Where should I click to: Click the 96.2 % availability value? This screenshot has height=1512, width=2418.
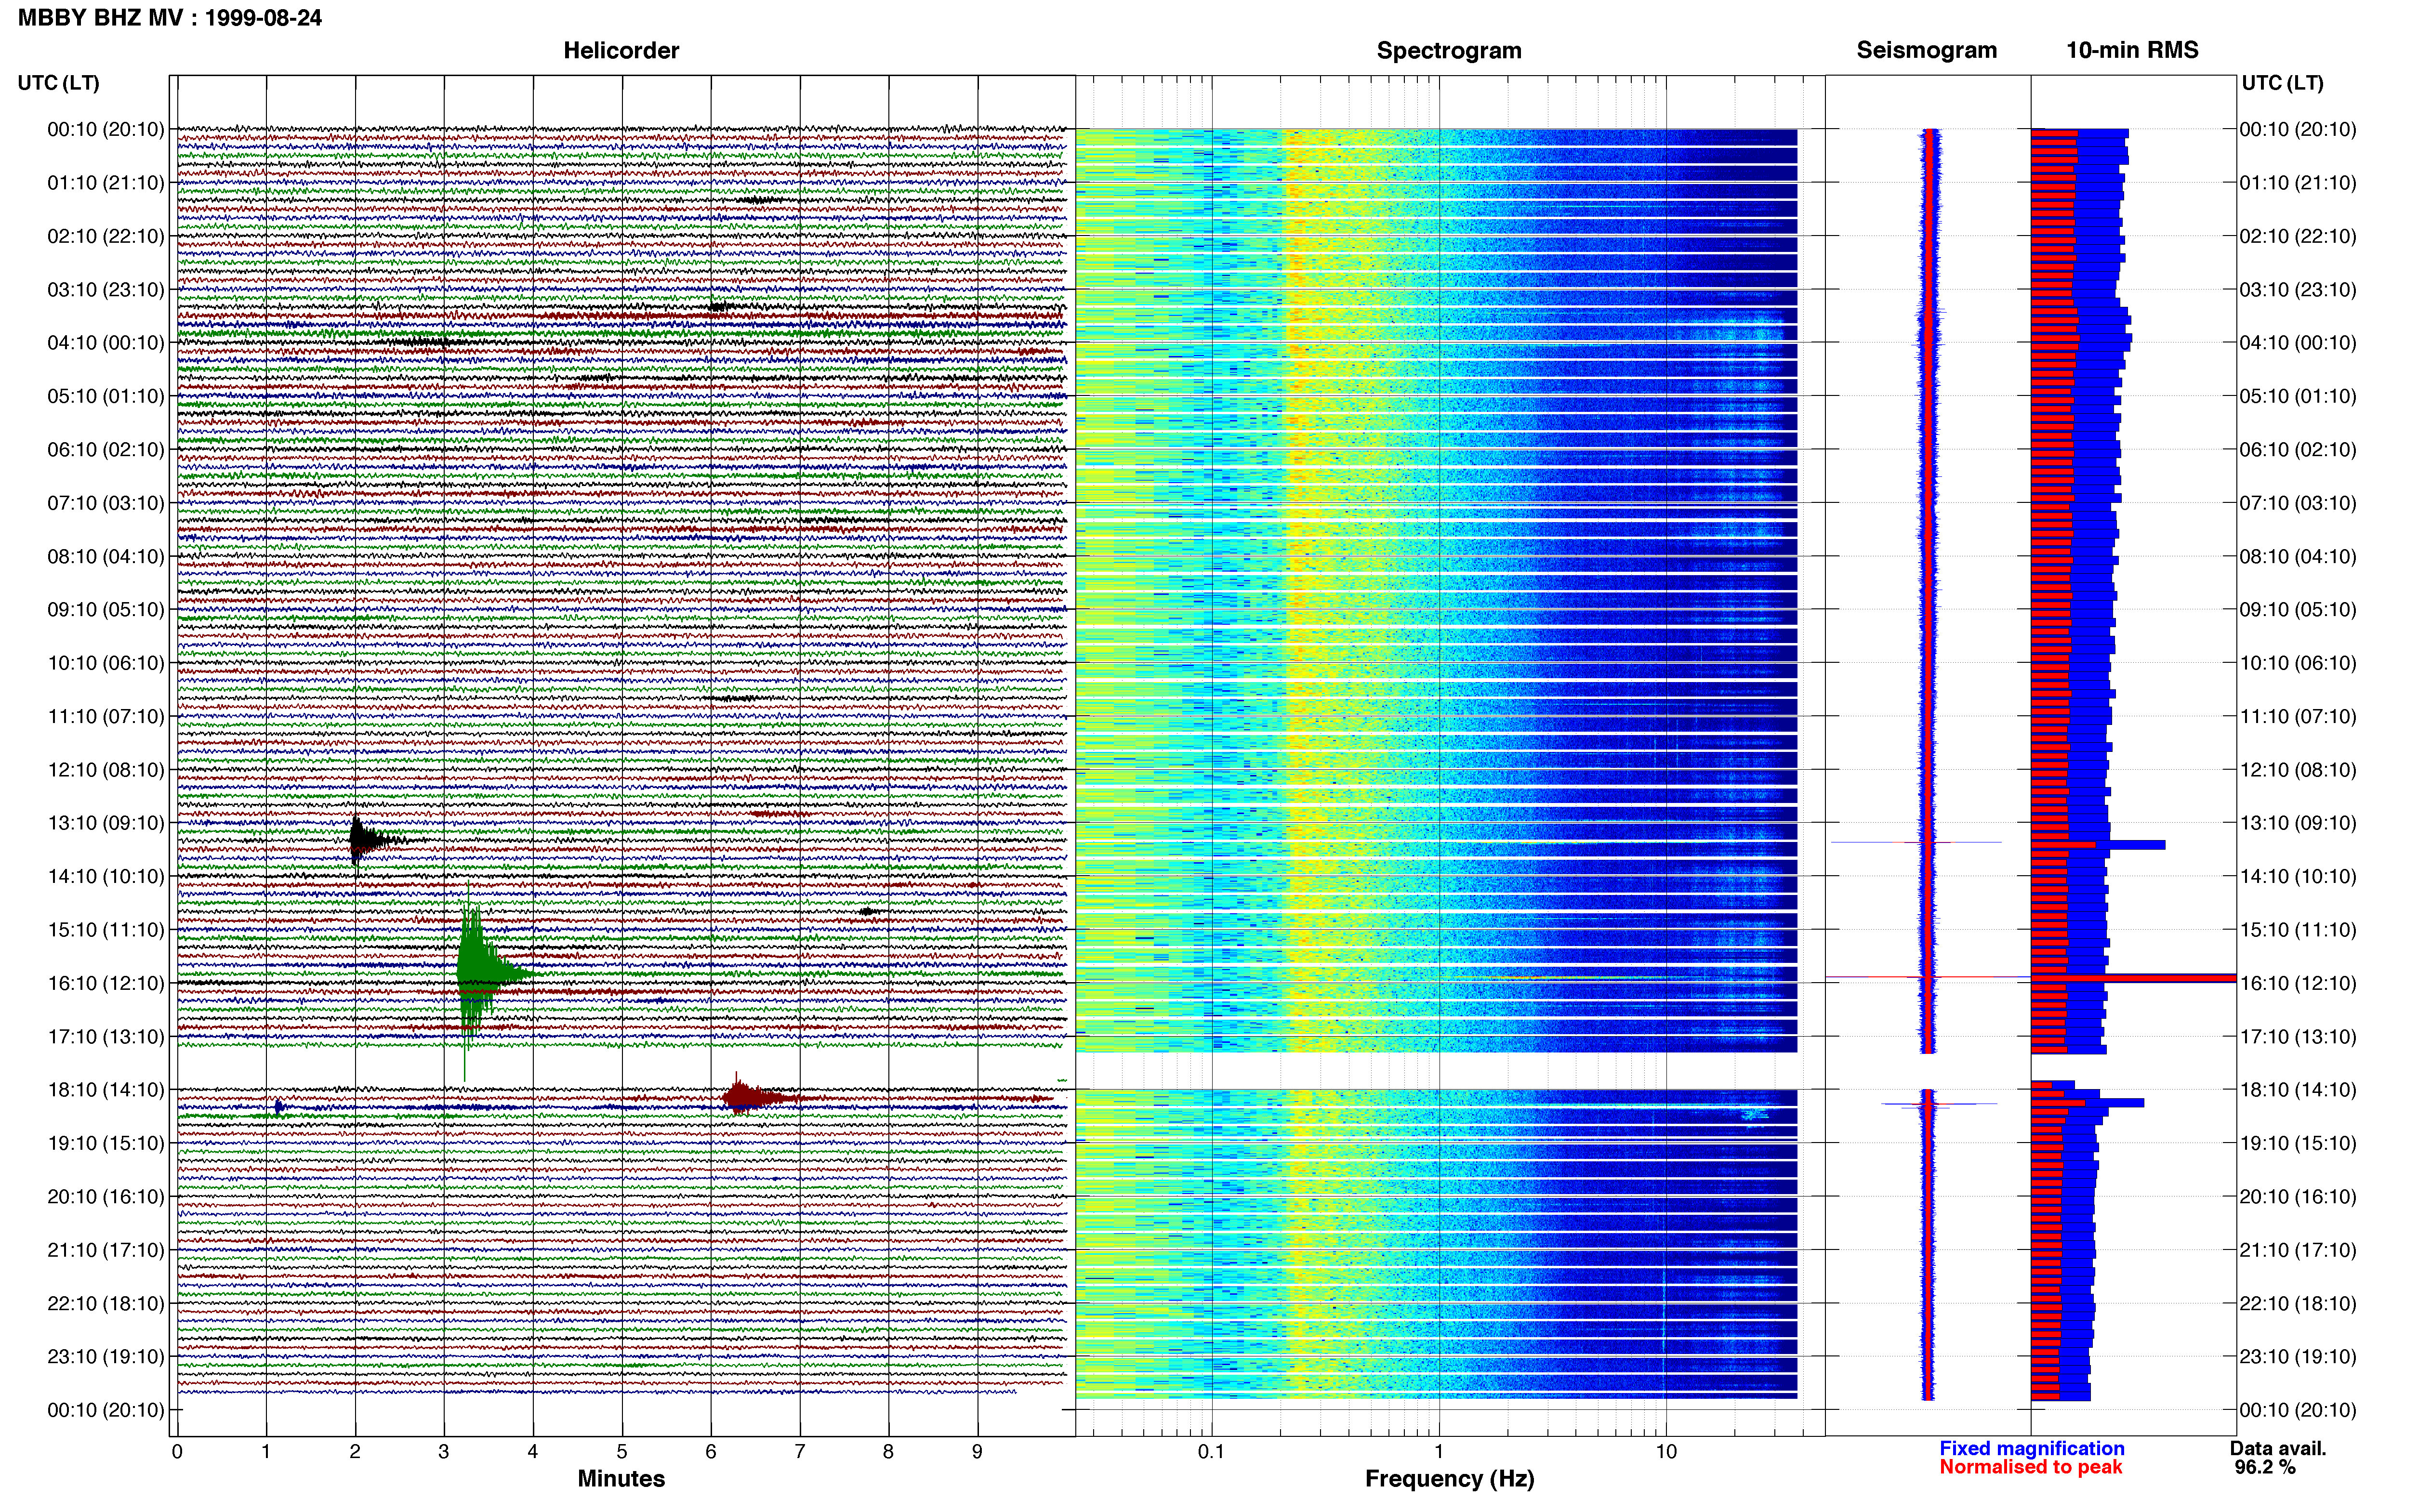2265,1467
